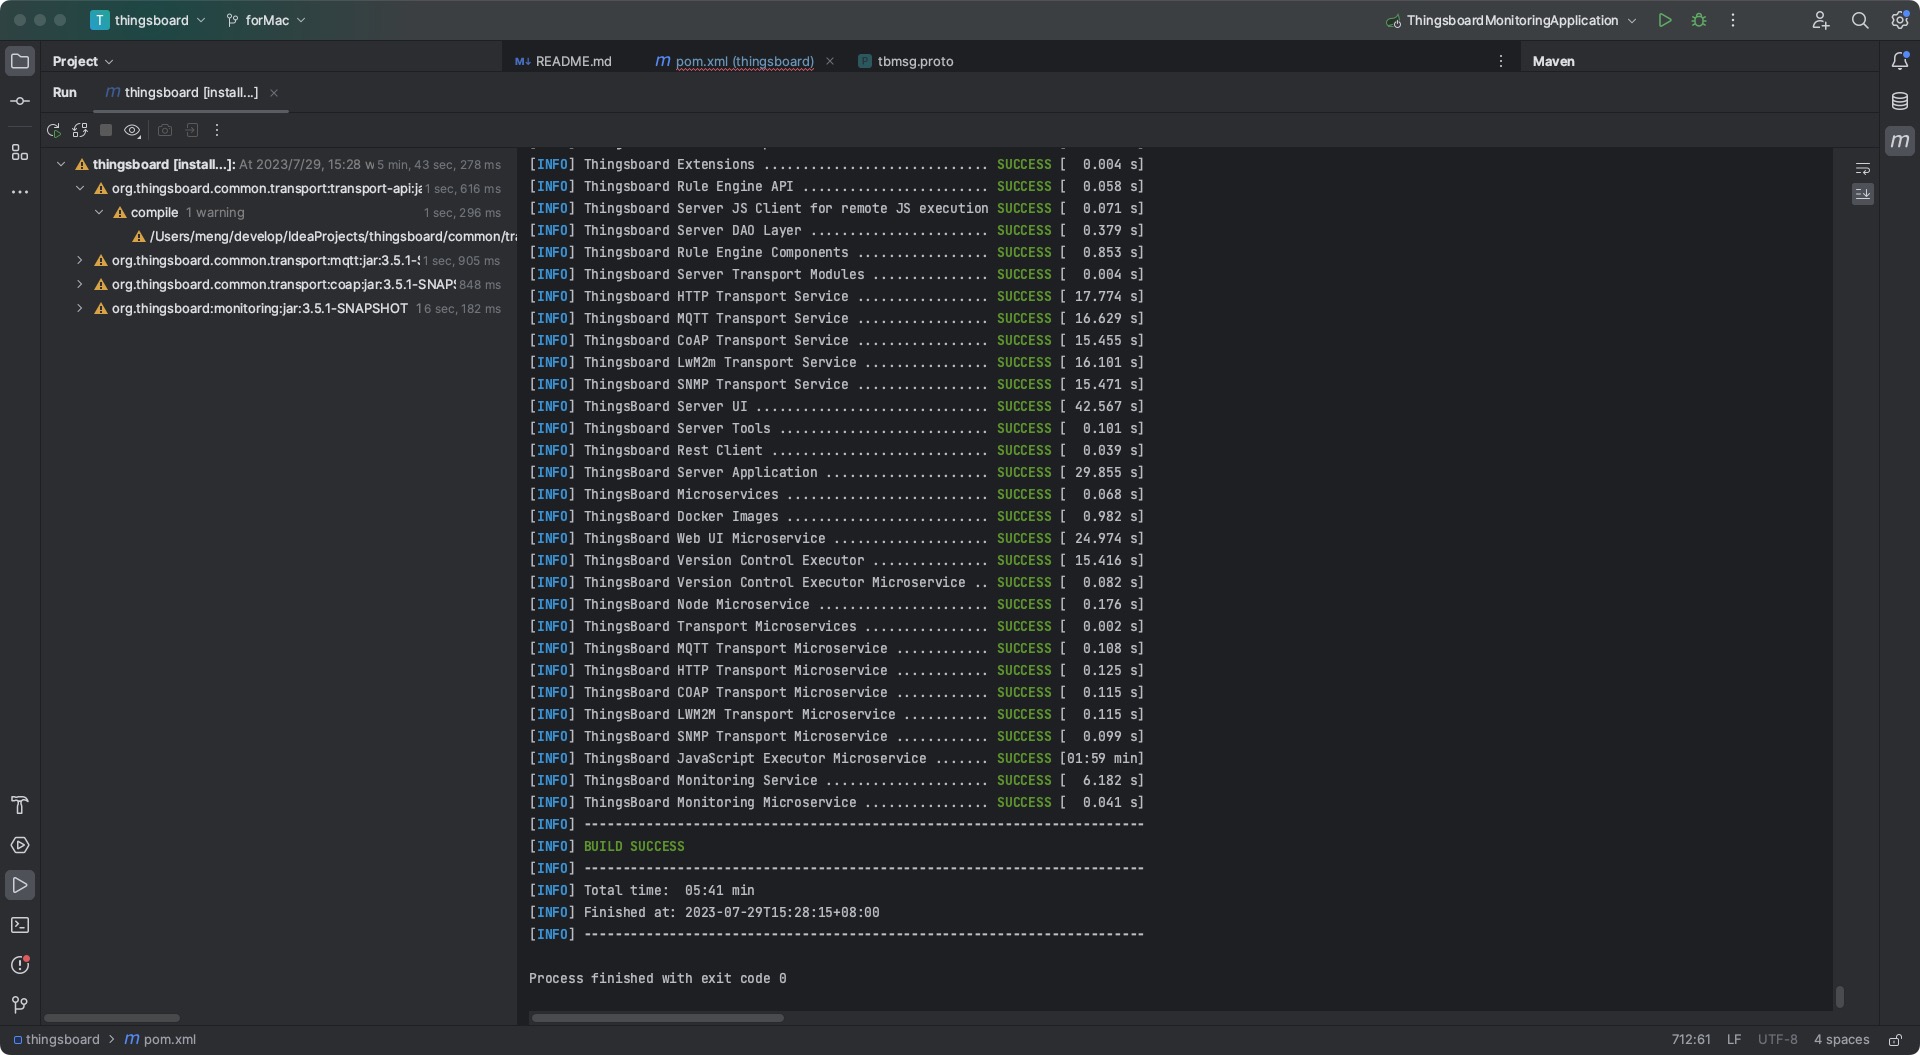Change UTF-8 file encoding

1777,1040
